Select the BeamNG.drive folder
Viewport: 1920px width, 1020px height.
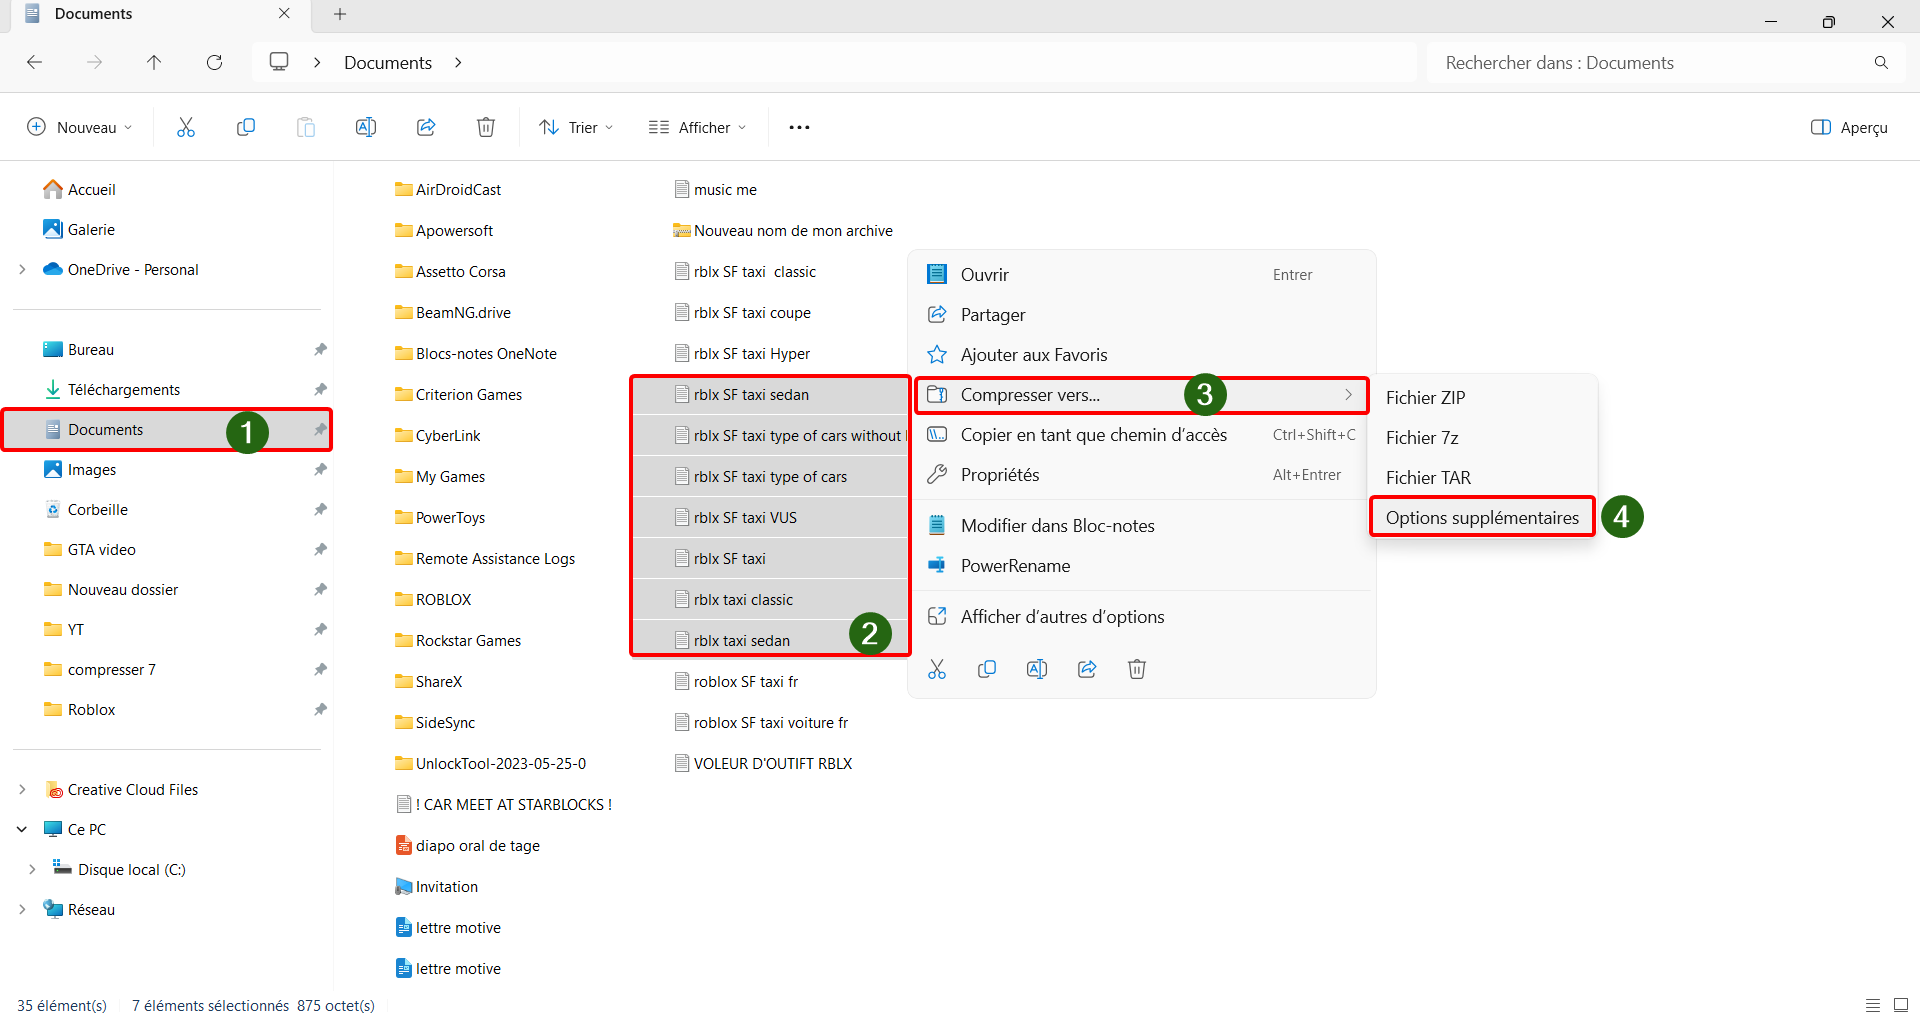pos(453,312)
